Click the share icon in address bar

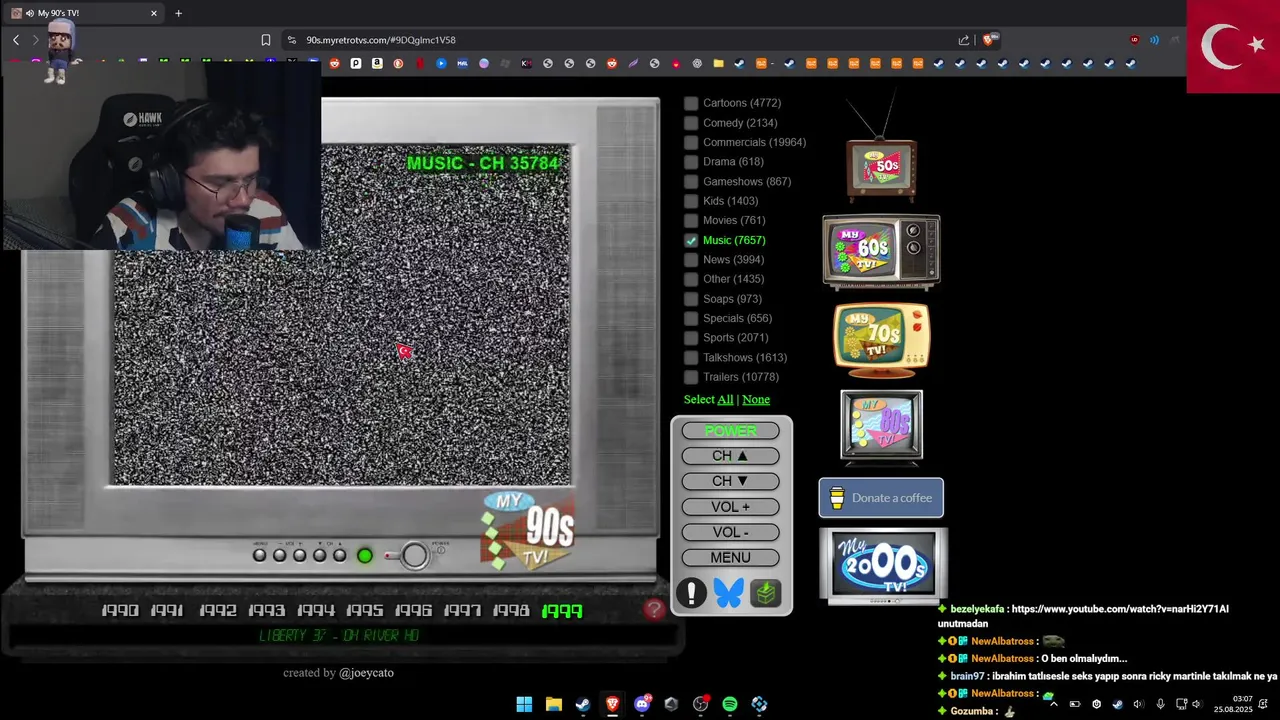(x=964, y=40)
